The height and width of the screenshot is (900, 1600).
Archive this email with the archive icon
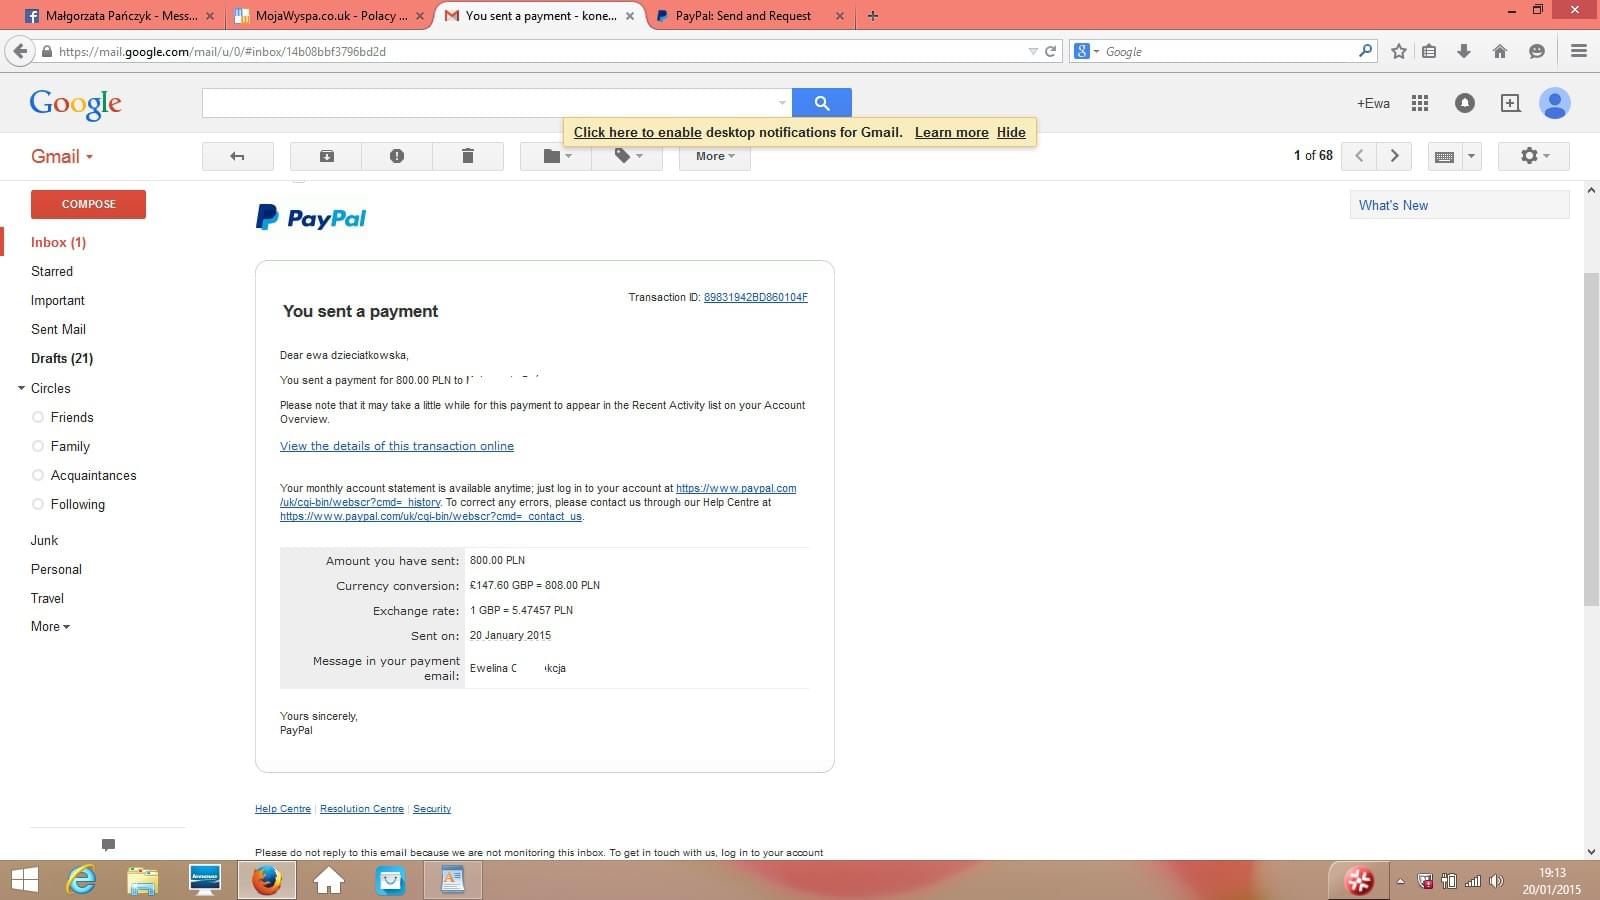326,156
